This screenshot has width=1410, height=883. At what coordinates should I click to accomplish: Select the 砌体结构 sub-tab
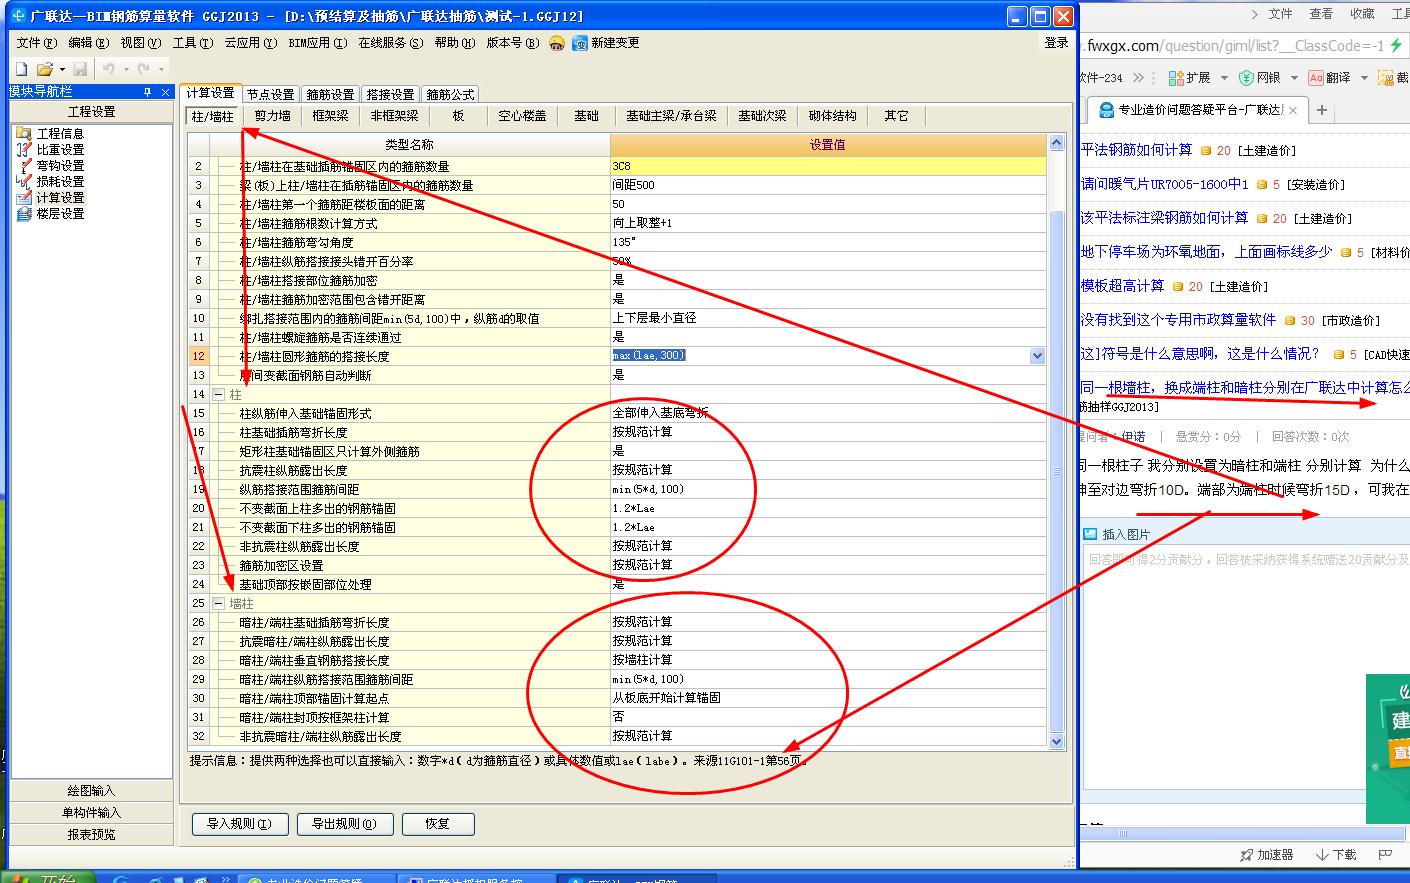(833, 116)
